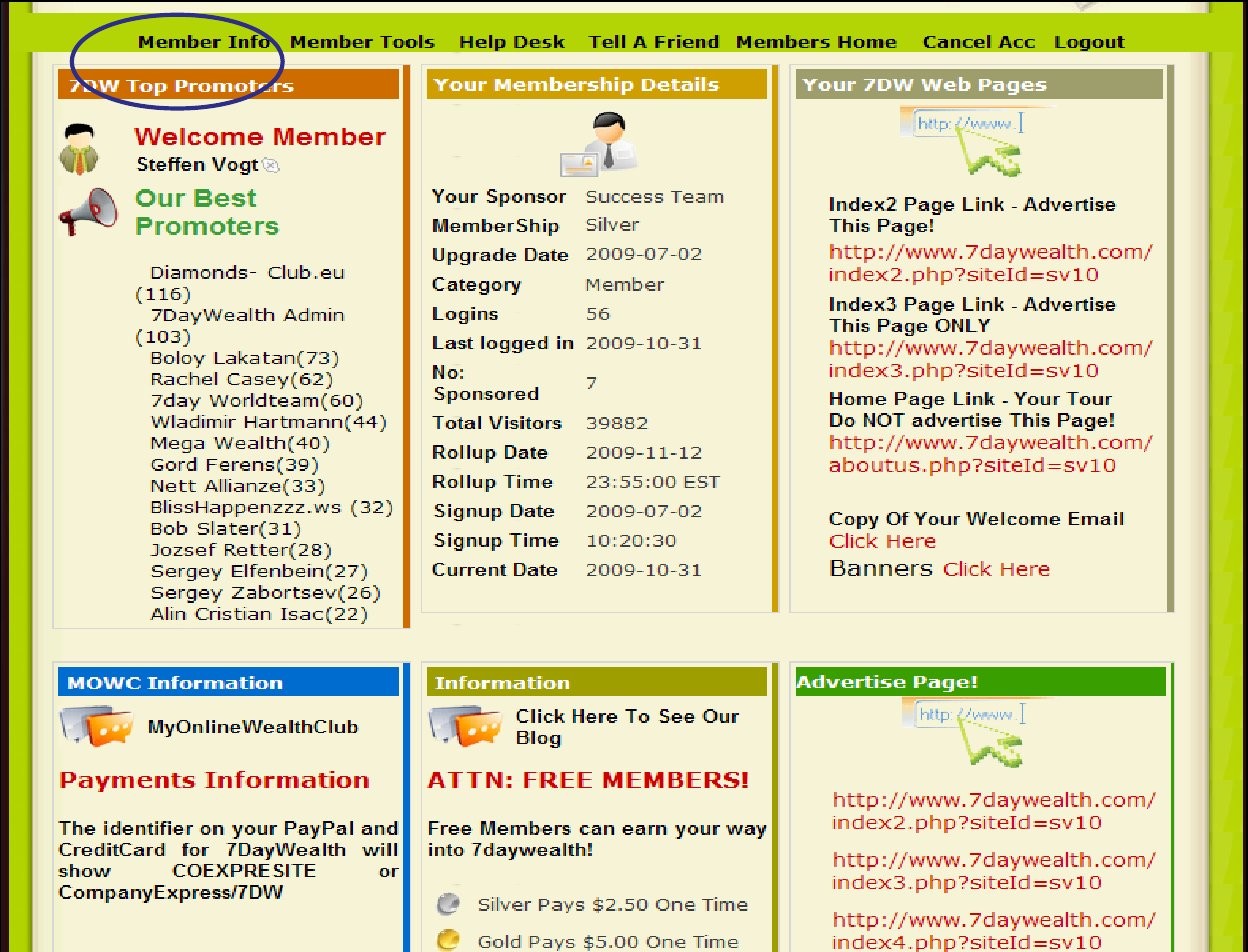Open the aboutus.php home page link

coord(991,454)
